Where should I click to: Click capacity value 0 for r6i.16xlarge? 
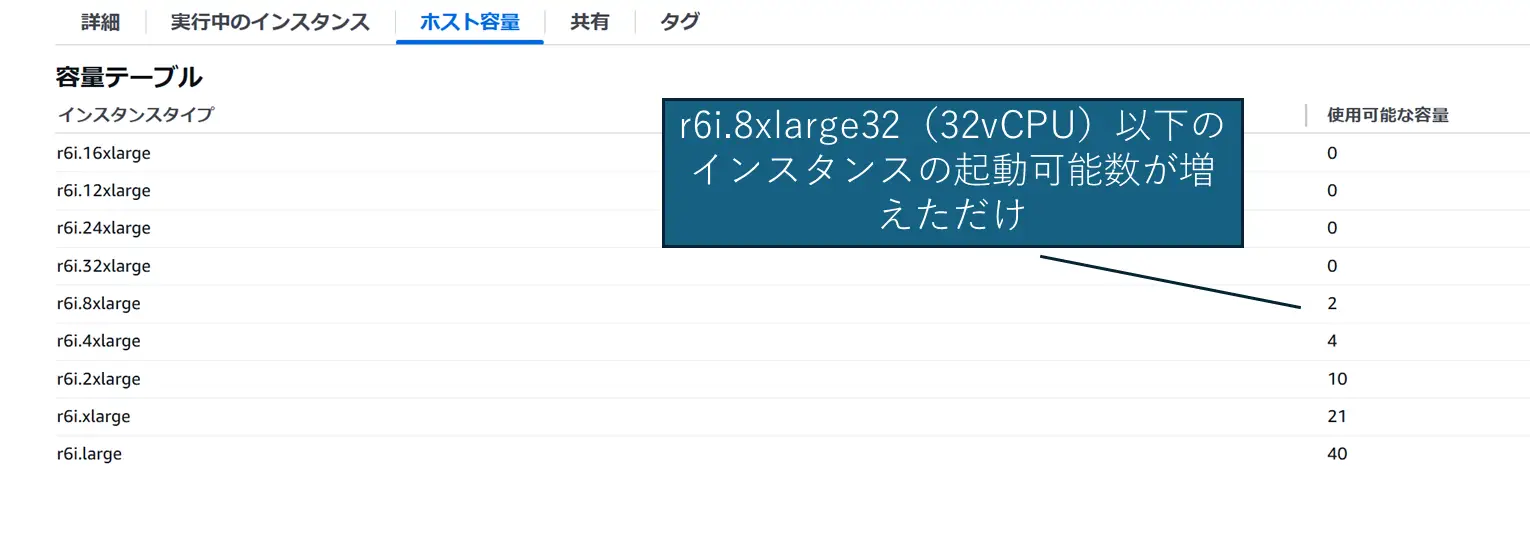1332,153
